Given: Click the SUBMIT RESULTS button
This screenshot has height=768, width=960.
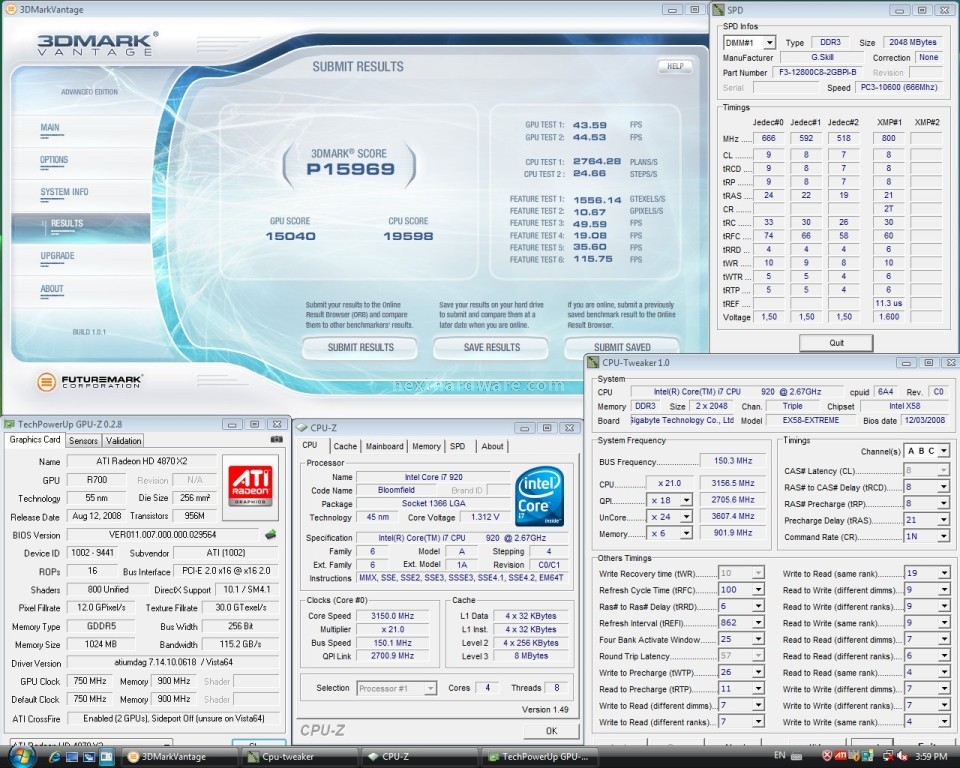Looking at the screenshot, I should 360,348.
